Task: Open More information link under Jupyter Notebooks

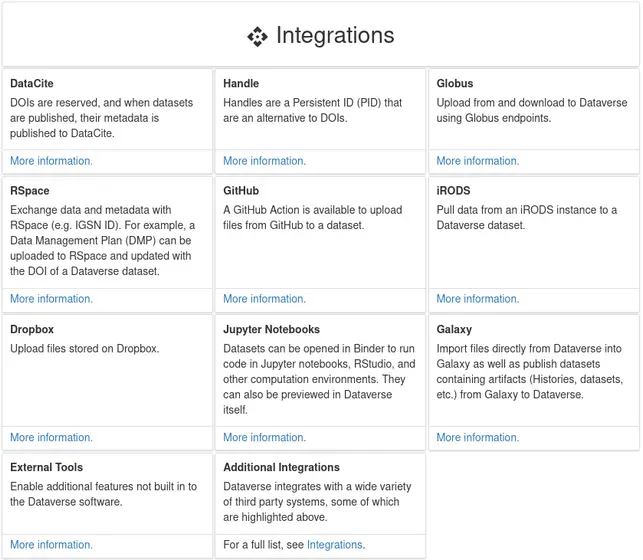Action: [264, 437]
